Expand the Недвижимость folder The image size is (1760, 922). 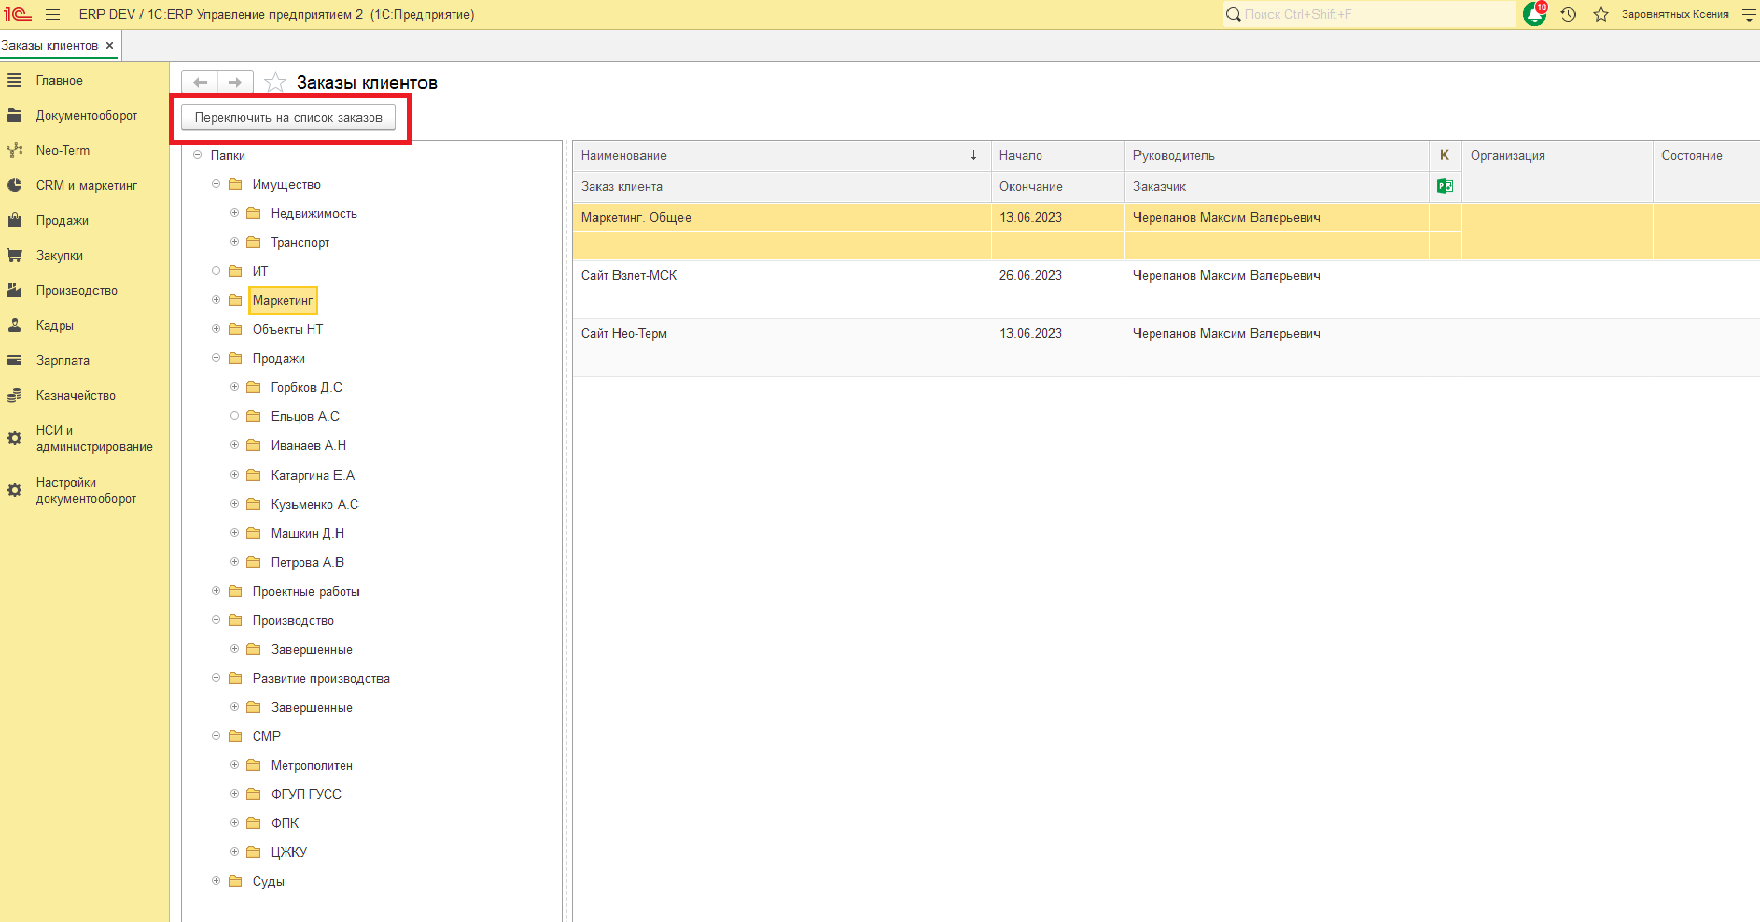pos(234,213)
